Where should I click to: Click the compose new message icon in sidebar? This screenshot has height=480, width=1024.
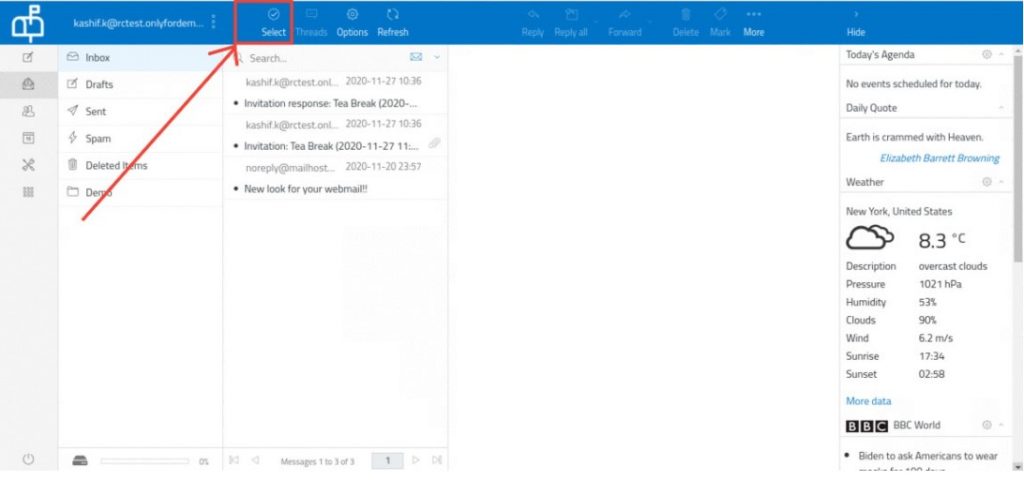pos(28,58)
